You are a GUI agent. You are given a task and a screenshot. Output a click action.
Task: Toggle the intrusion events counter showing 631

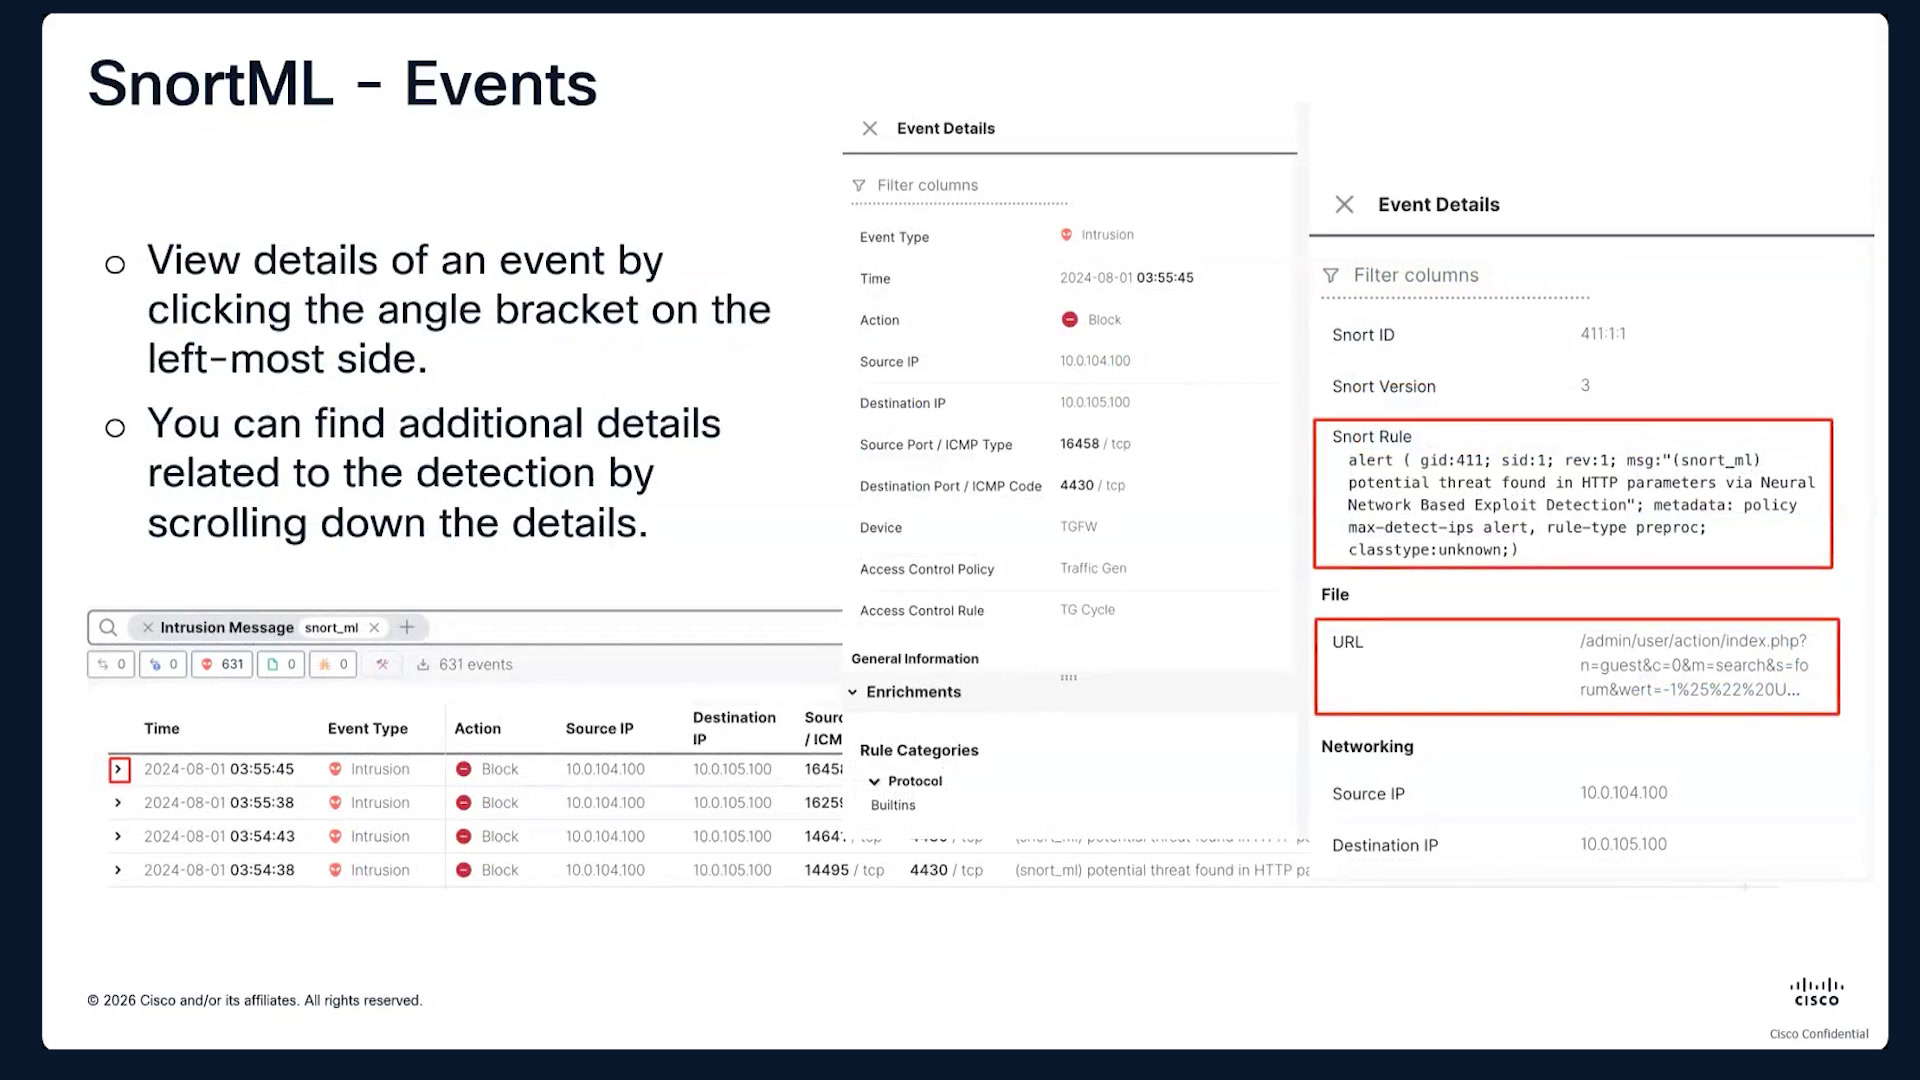(x=222, y=665)
